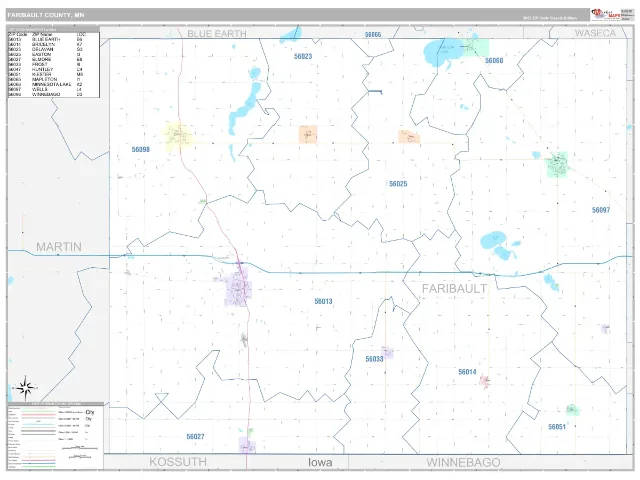Screen dimensions: 640x480
Task: Select ZIP code label 56097
Action: (x=601, y=210)
